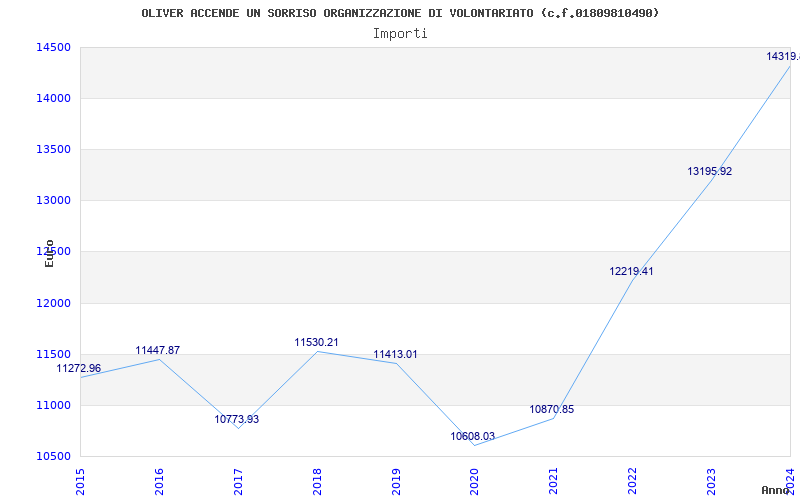The width and height of the screenshot is (800, 500).
Task: Select the 12000 y-axis tick label
Action: pos(52,303)
